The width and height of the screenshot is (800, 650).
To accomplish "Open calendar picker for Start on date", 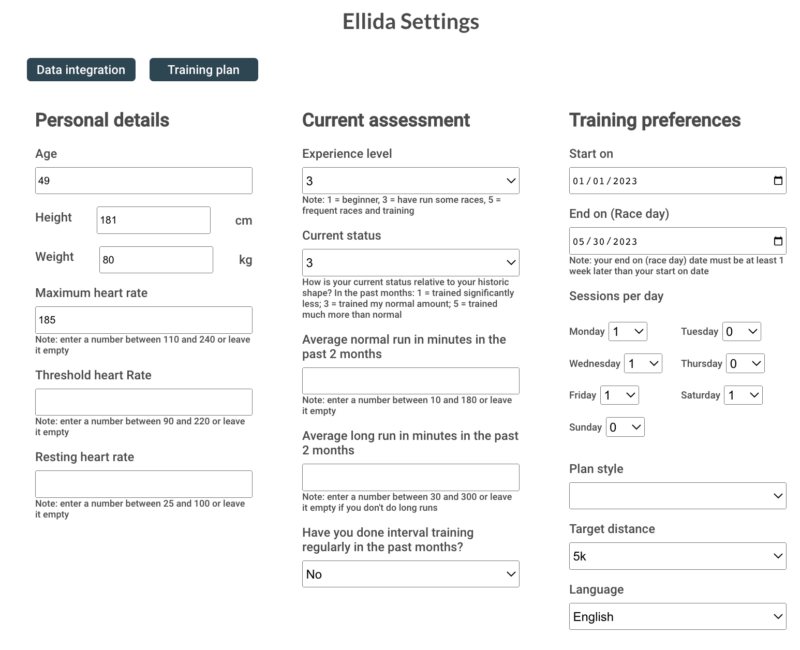I will pyautogui.click(x=778, y=181).
